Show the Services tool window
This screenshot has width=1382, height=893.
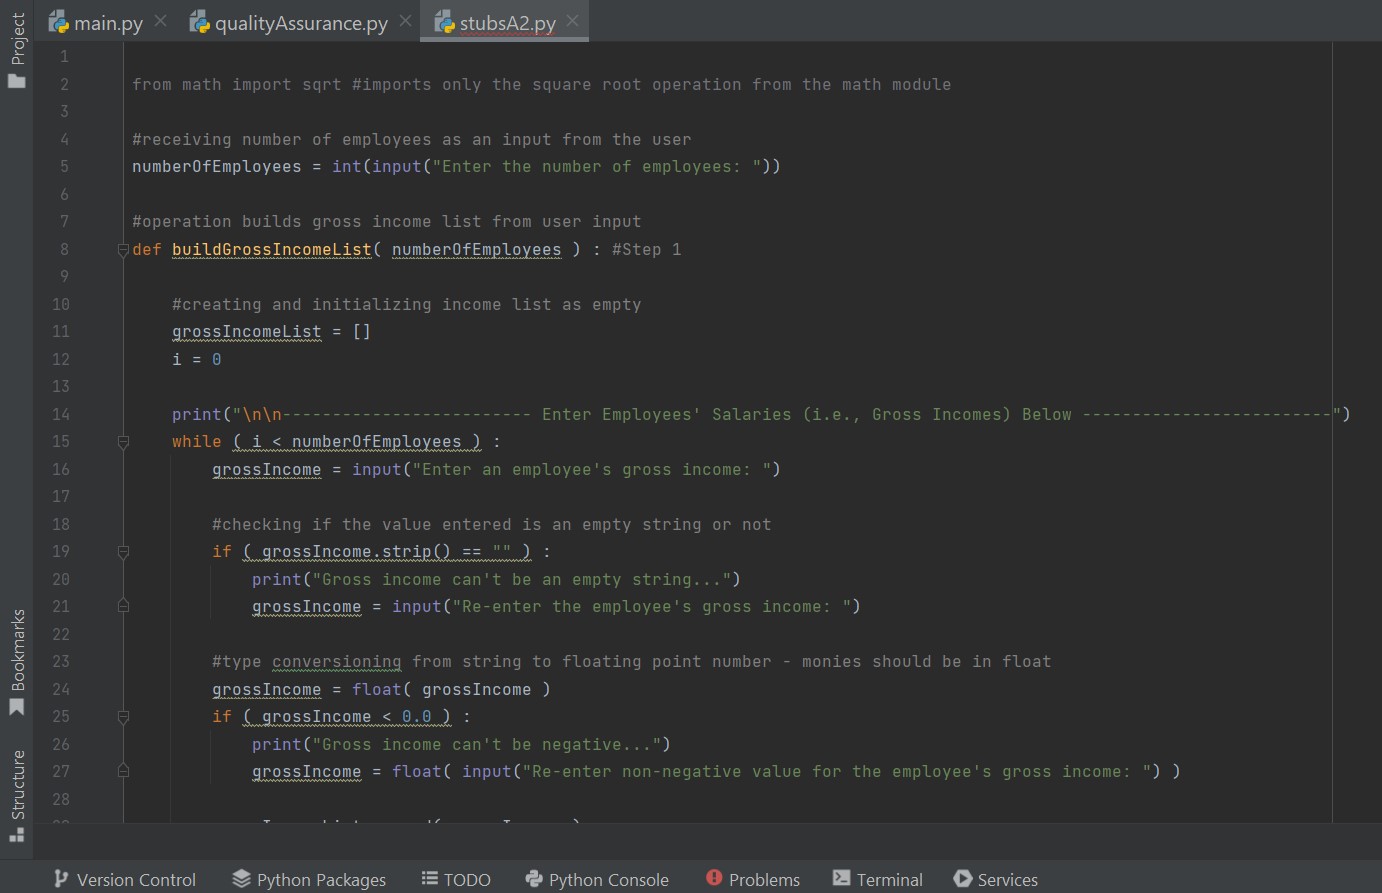(996, 879)
